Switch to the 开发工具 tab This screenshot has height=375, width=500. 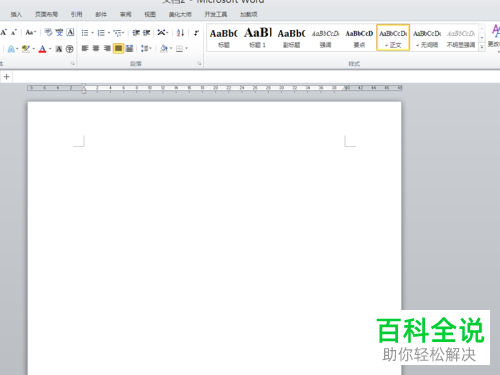coord(216,14)
